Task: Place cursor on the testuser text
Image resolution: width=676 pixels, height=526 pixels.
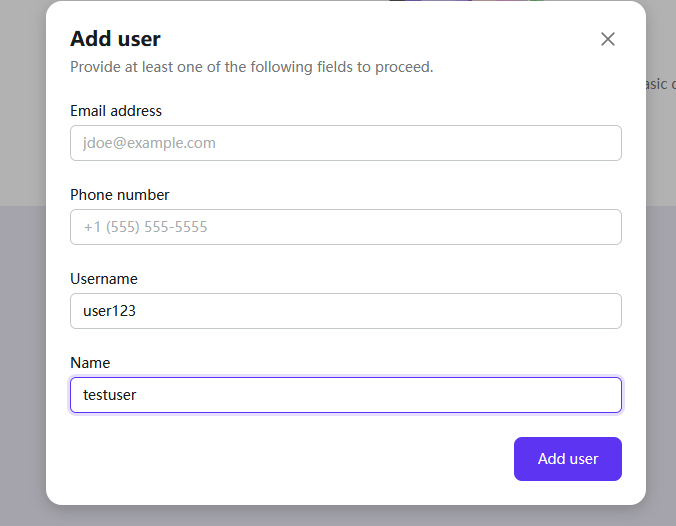Action: point(110,395)
